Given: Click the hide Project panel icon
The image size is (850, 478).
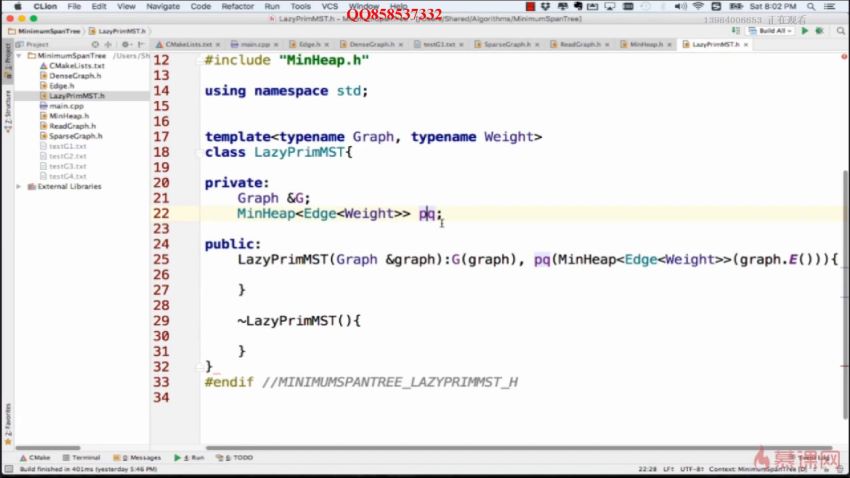Looking at the screenshot, I should tap(141, 45).
